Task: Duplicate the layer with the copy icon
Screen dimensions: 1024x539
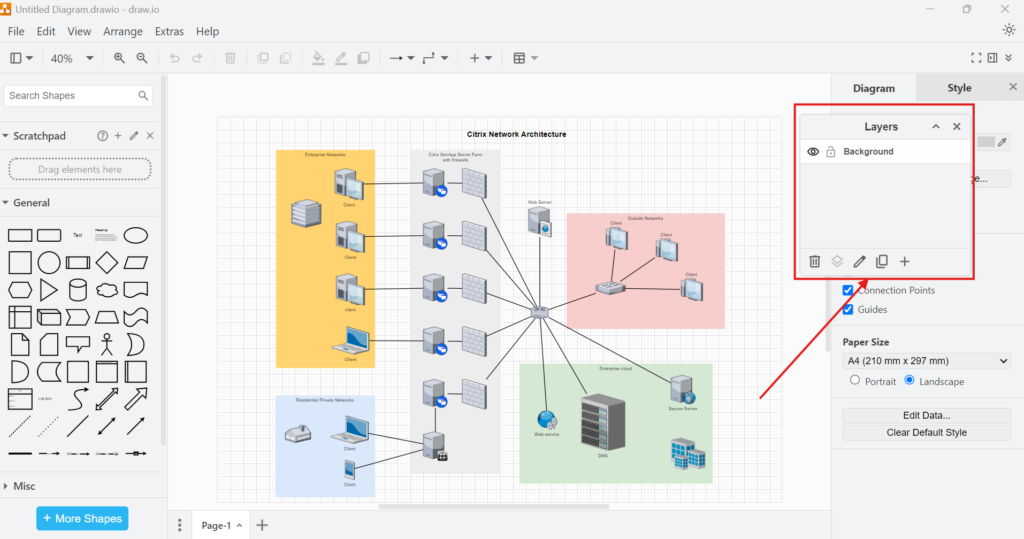Action: [x=882, y=262]
